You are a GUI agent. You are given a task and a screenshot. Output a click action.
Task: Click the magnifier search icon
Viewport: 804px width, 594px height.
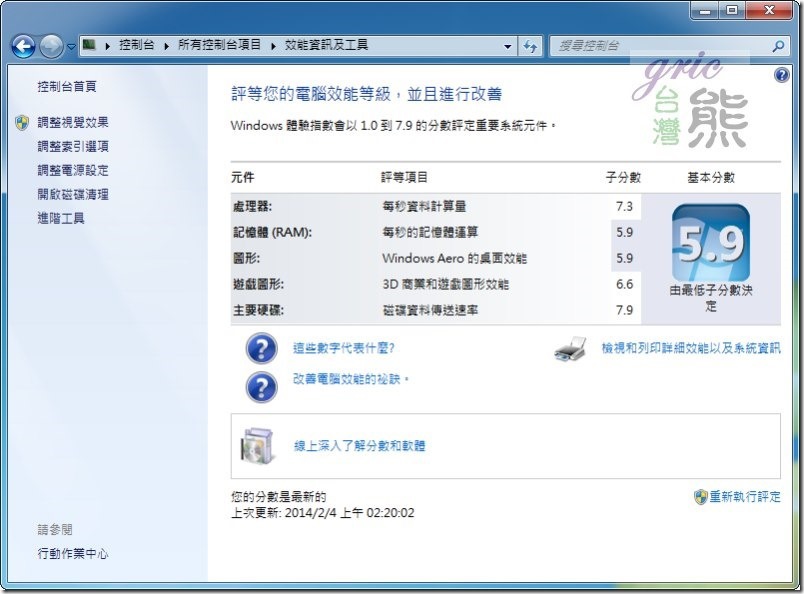pyautogui.click(x=778, y=46)
